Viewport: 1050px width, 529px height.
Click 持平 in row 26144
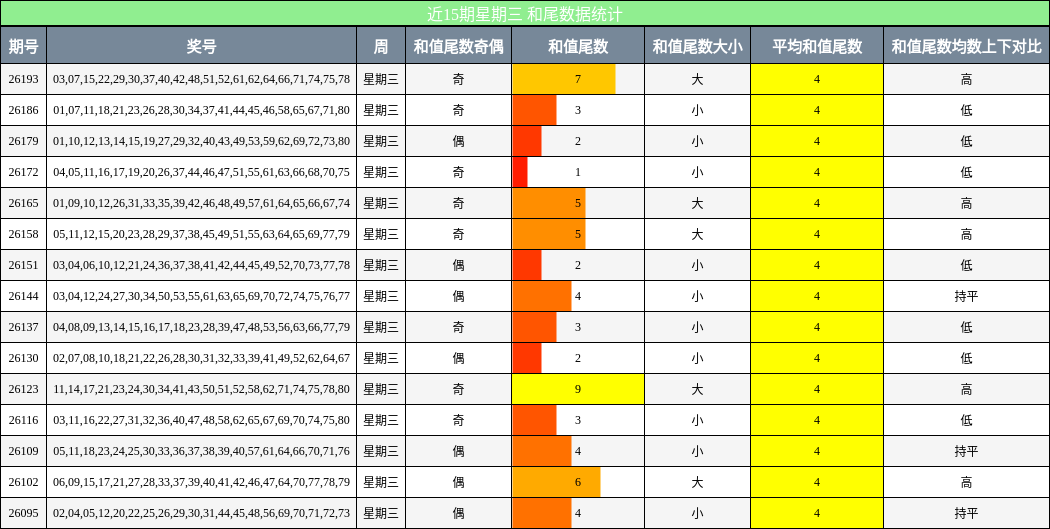coord(966,296)
